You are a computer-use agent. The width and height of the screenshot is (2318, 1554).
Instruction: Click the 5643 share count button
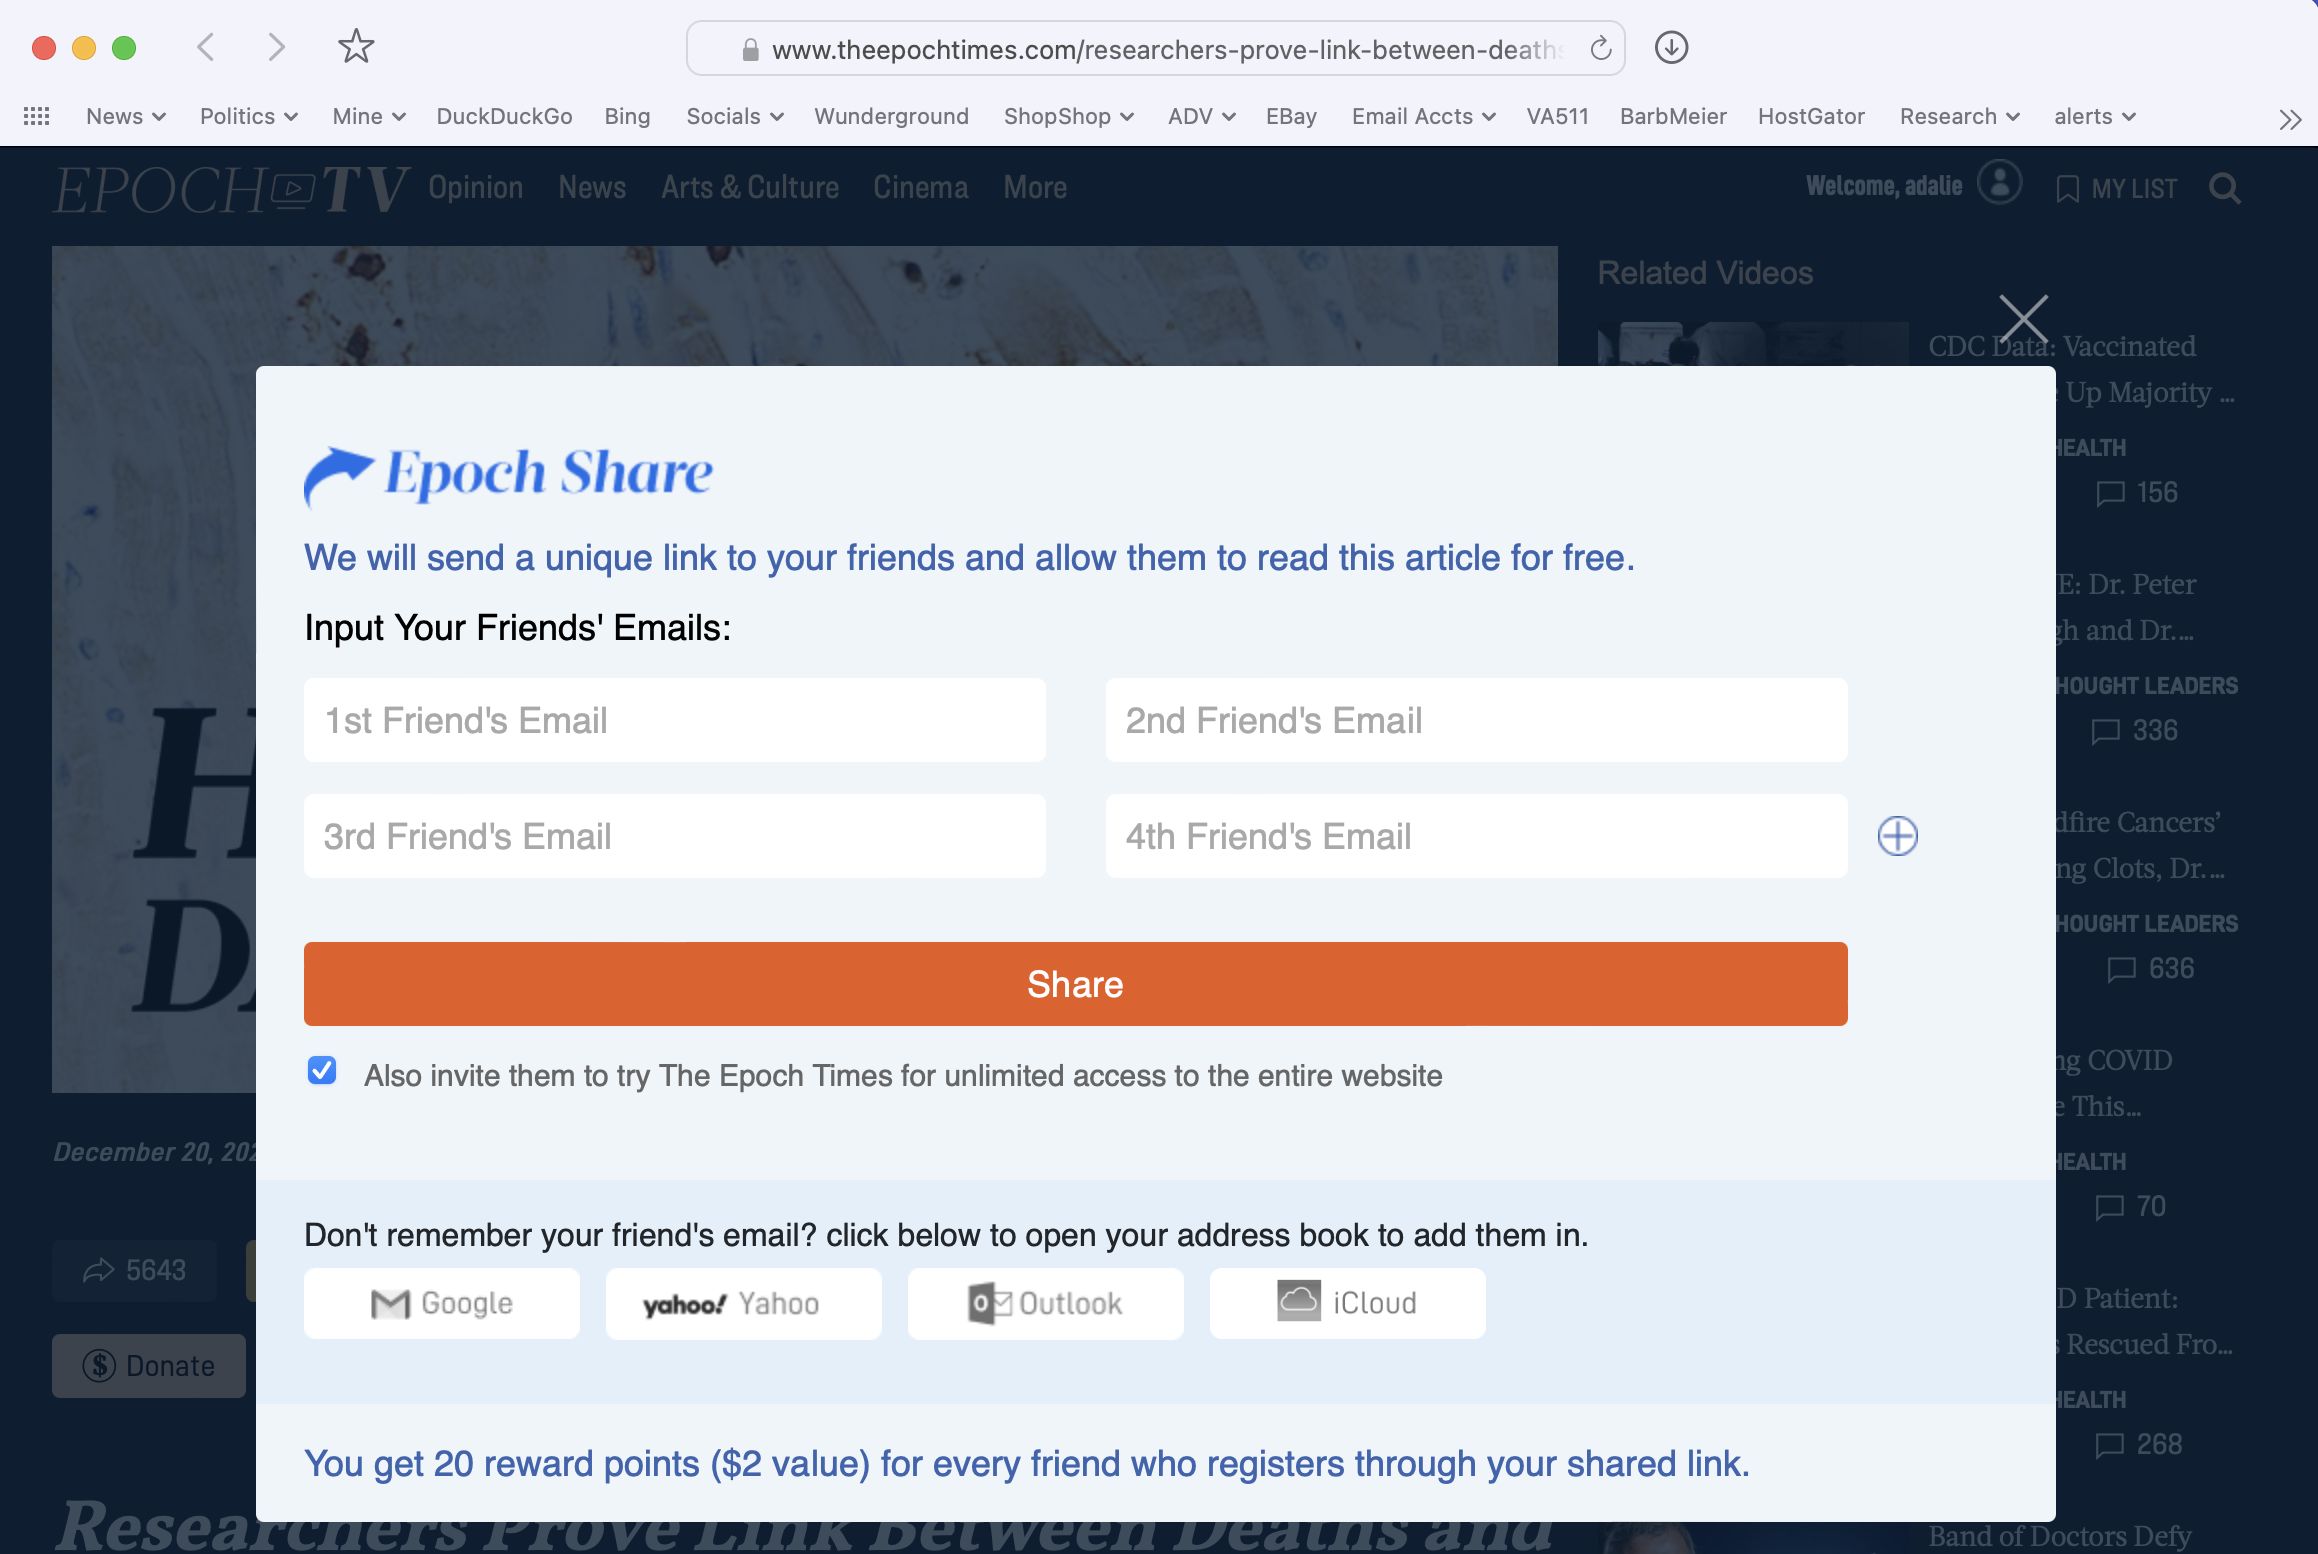point(134,1270)
